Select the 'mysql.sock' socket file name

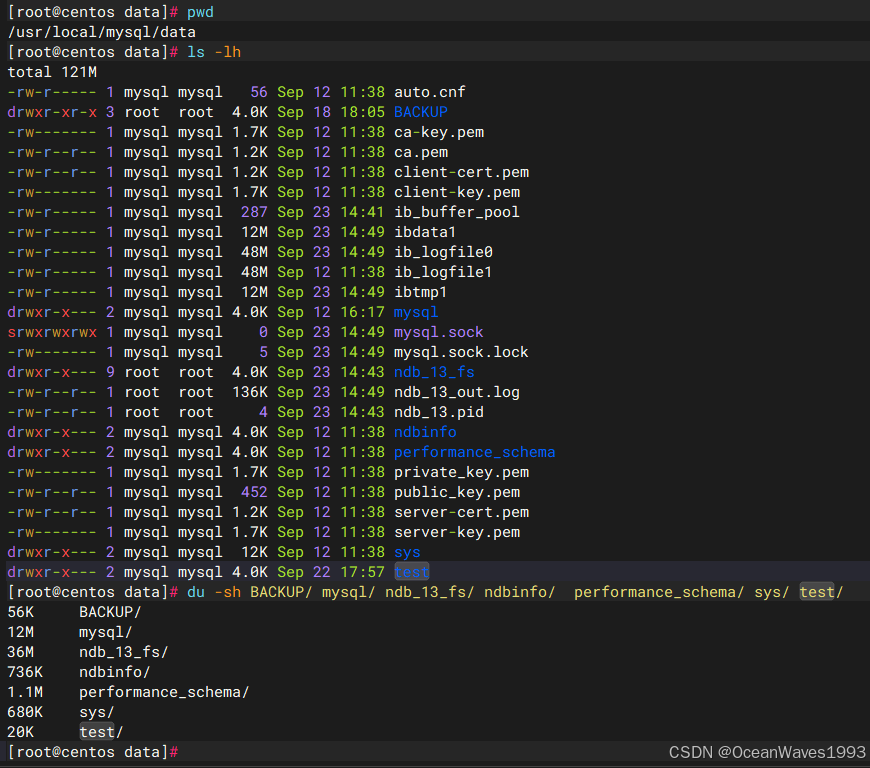(x=438, y=332)
